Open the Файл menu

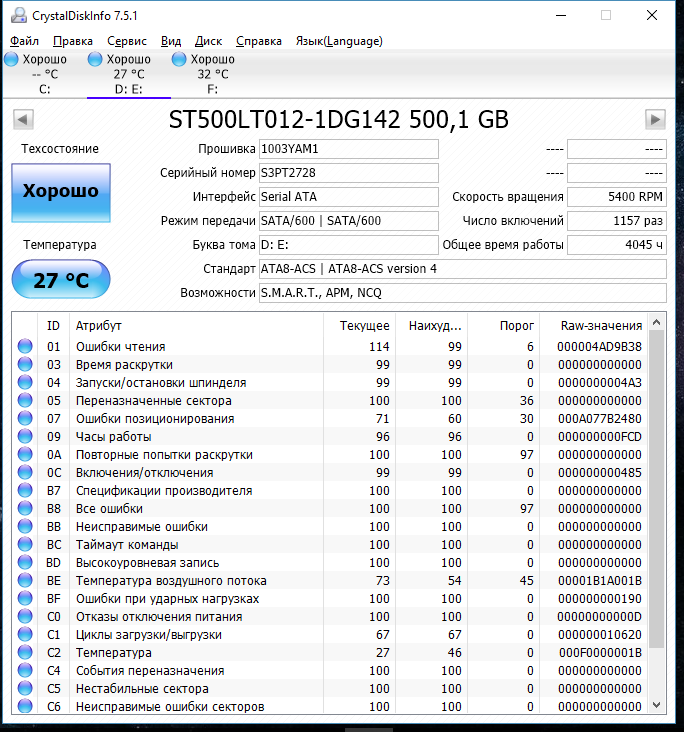point(24,41)
